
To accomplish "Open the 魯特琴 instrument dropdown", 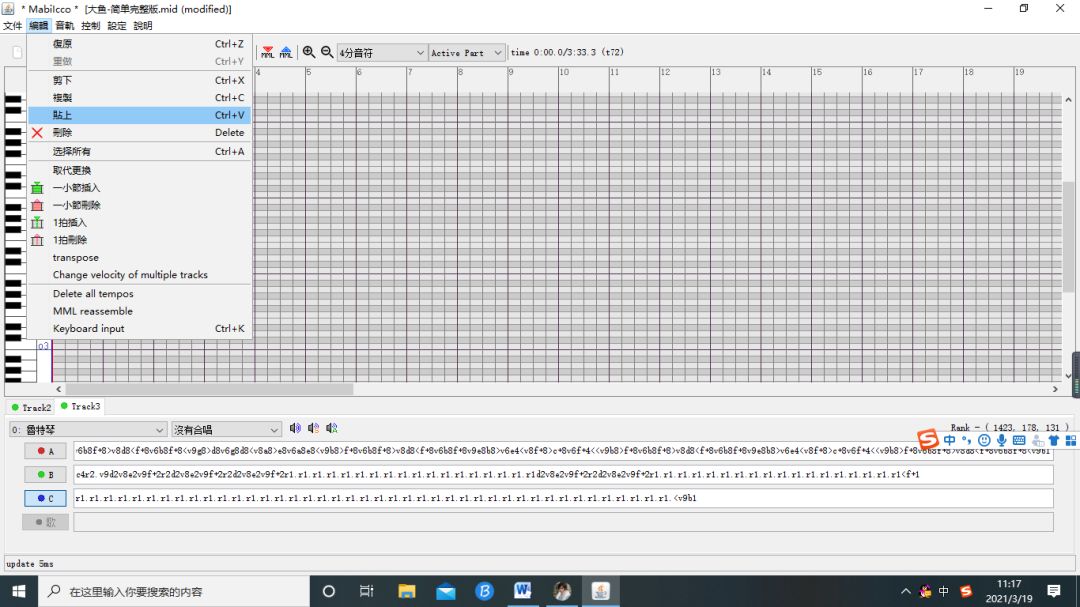I will click(x=88, y=430).
